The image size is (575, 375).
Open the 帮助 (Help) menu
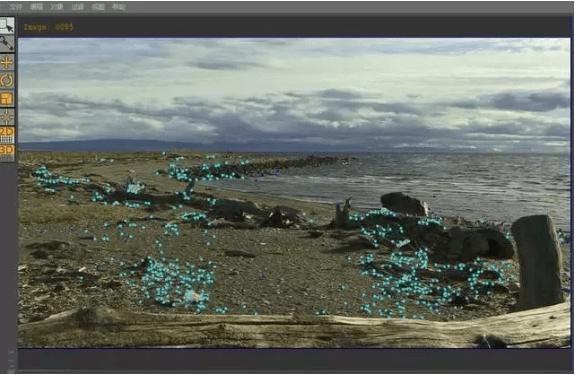(x=119, y=7)
